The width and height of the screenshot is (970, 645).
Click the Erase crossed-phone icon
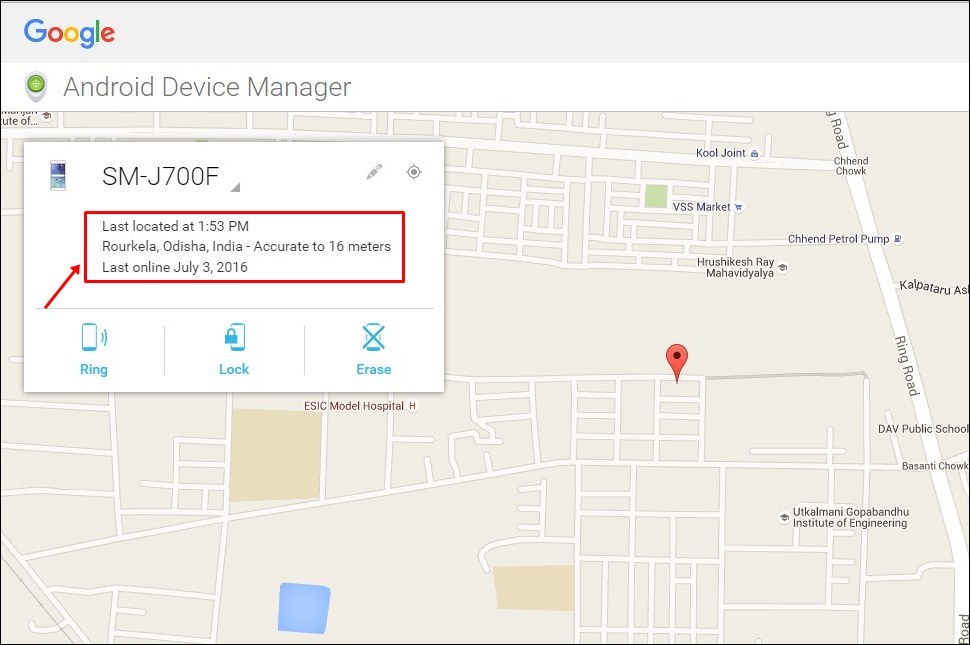coord(374,337)
